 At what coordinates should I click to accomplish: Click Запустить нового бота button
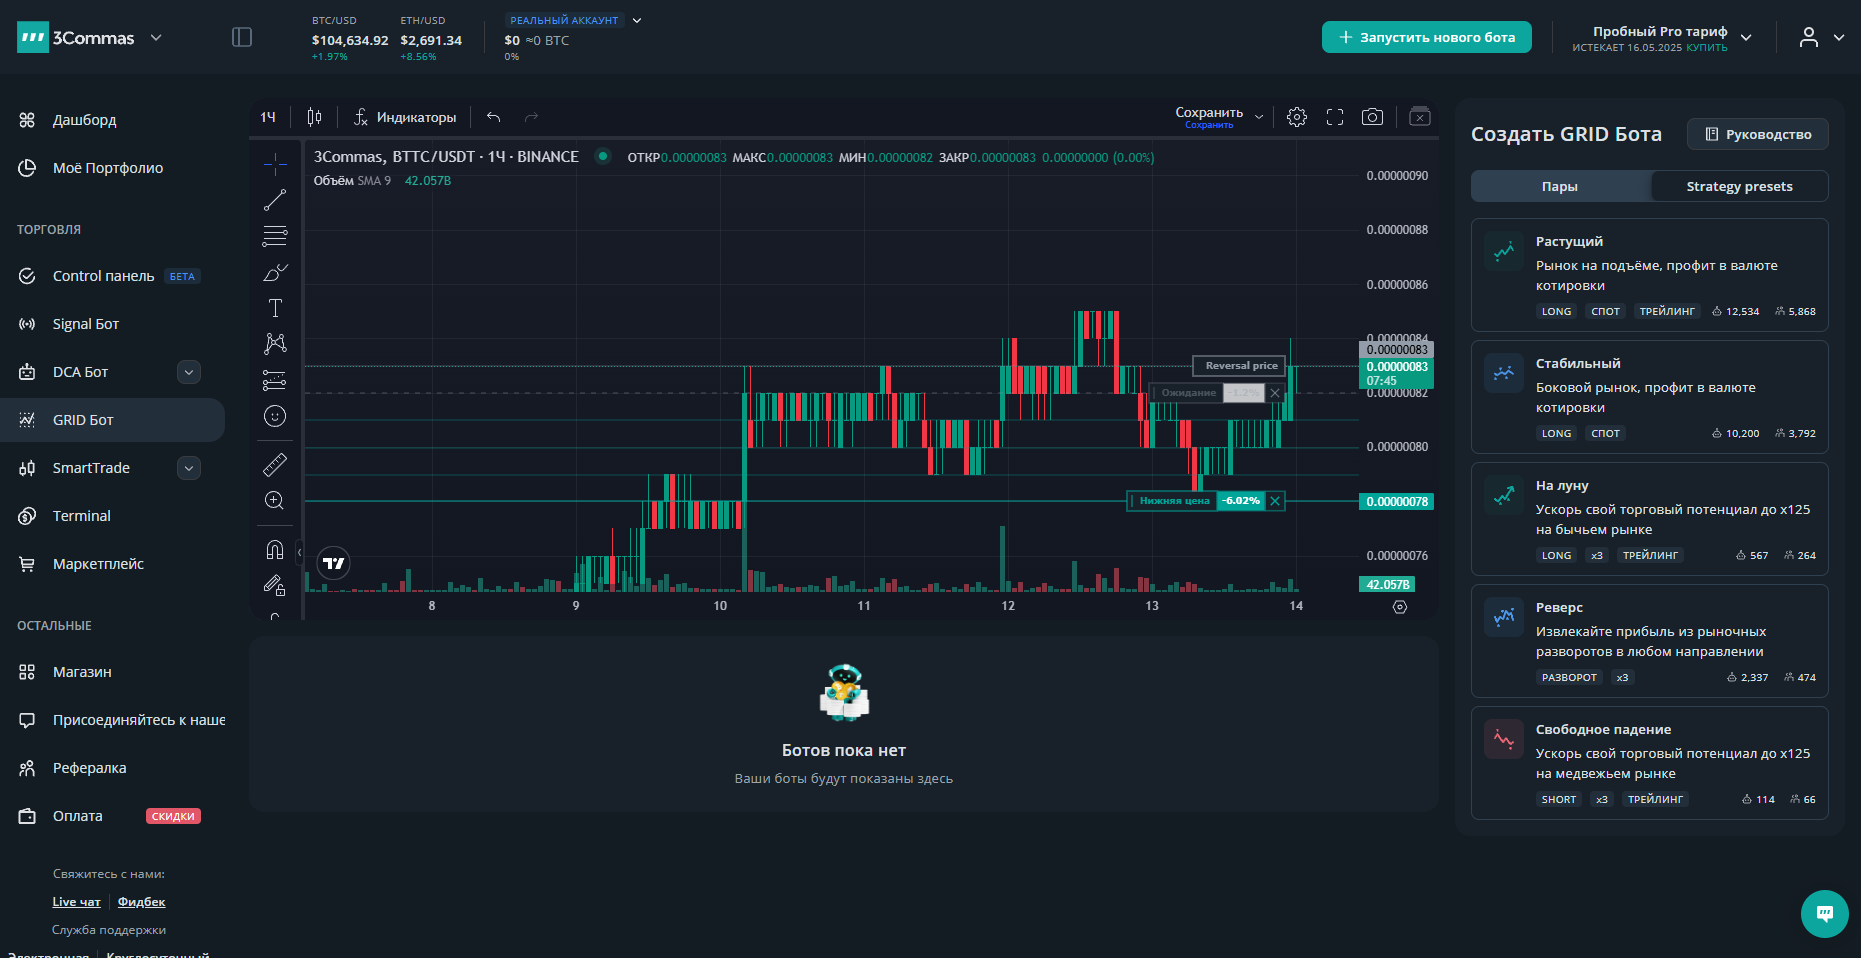tap(1427, 37)
